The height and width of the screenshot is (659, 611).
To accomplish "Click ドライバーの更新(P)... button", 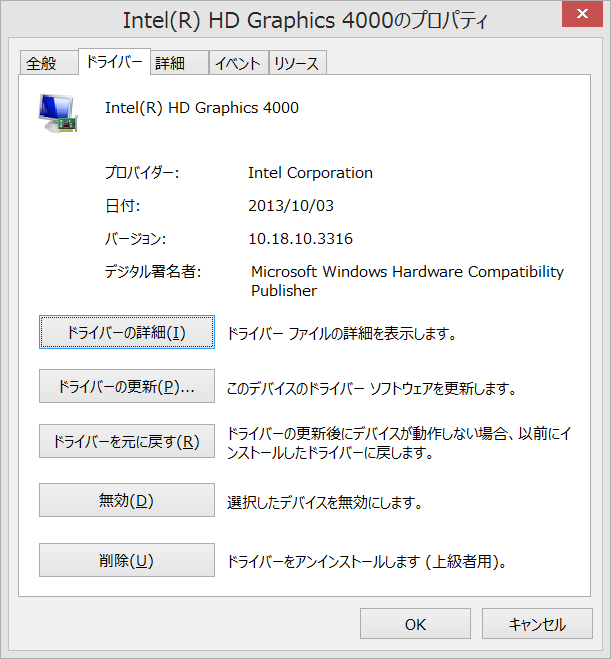I will click(127, 386).
